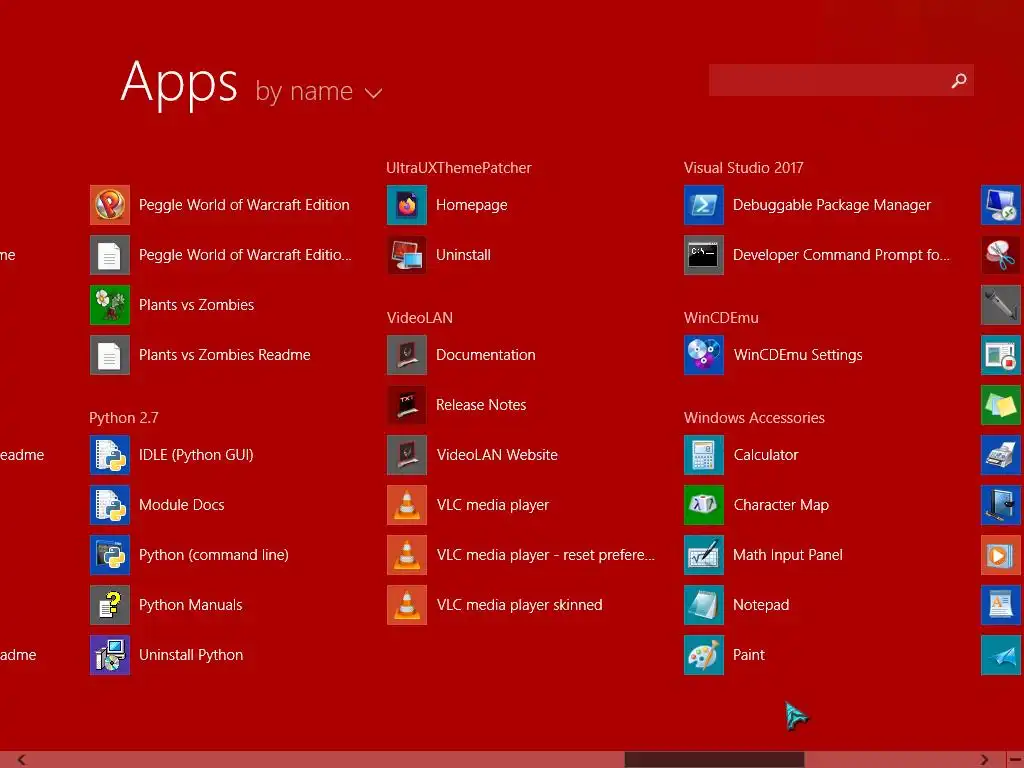This screenshot has height=768, width=1024.
Task: Click the search magnifier icon
Action: click(x=959, y=80)
